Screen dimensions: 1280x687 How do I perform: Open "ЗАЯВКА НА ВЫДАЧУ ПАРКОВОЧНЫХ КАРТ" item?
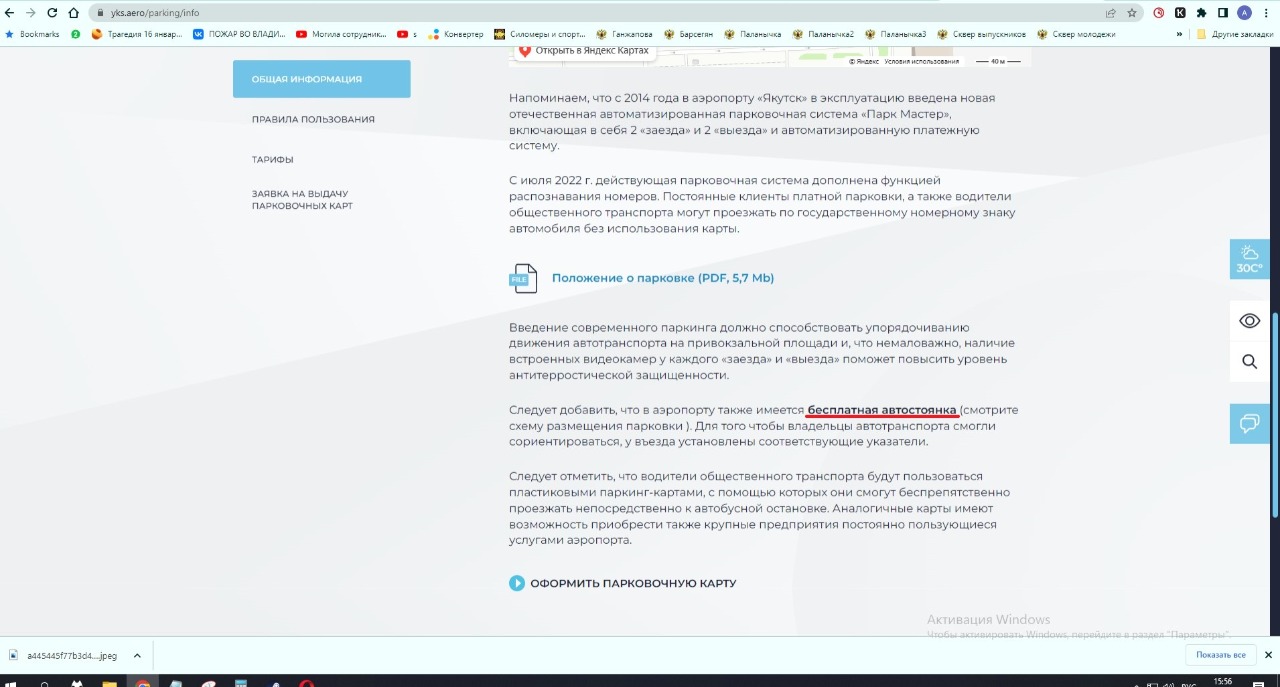pyautogui.click(x=302, y=200)
